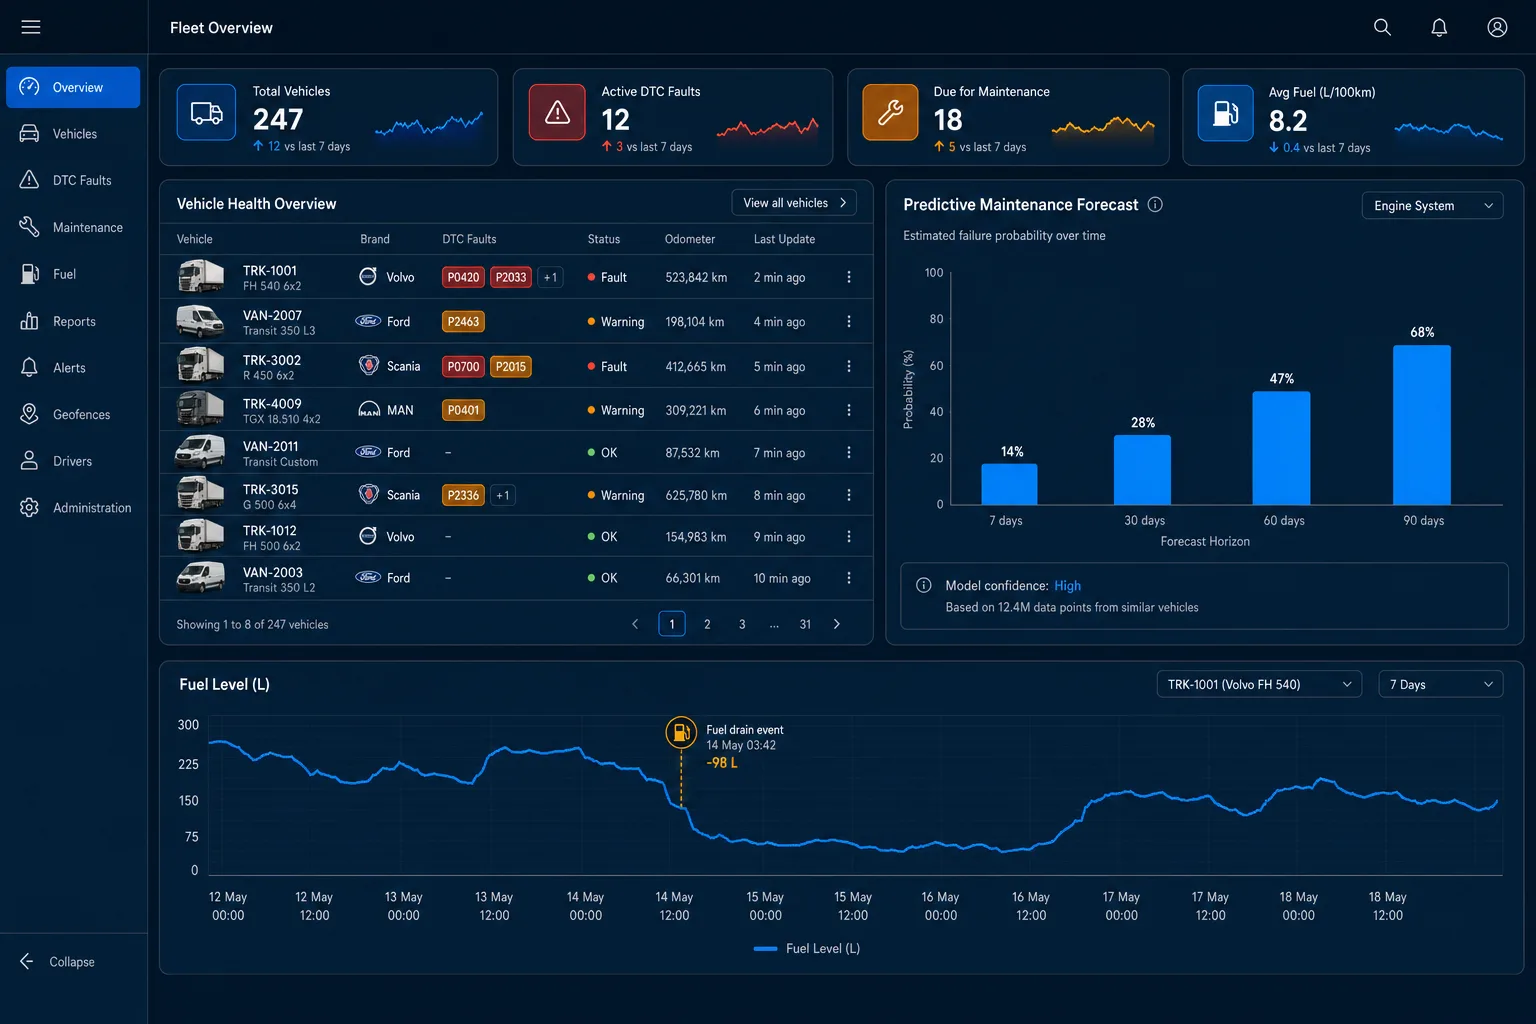This screenshot has width=1536, height=1024.
Task: Click the 7 days forecast bar
Action: coord(1009,484)
